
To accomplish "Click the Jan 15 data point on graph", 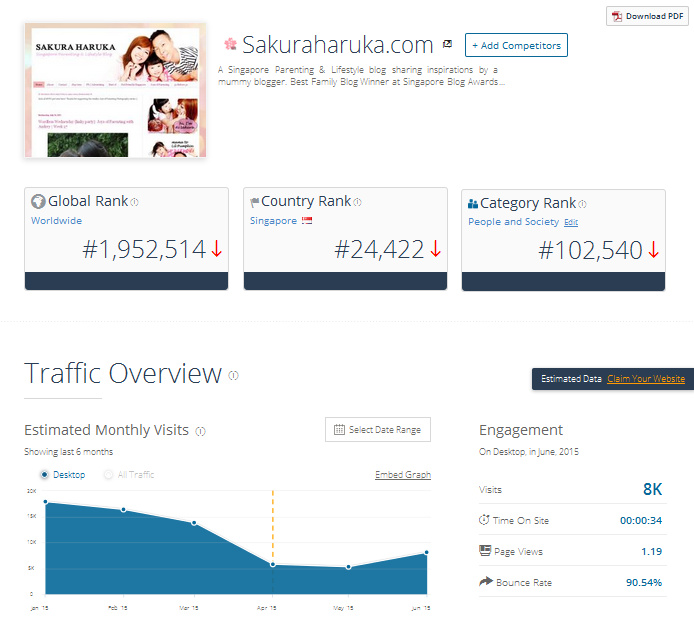I will tap(45, 502).
